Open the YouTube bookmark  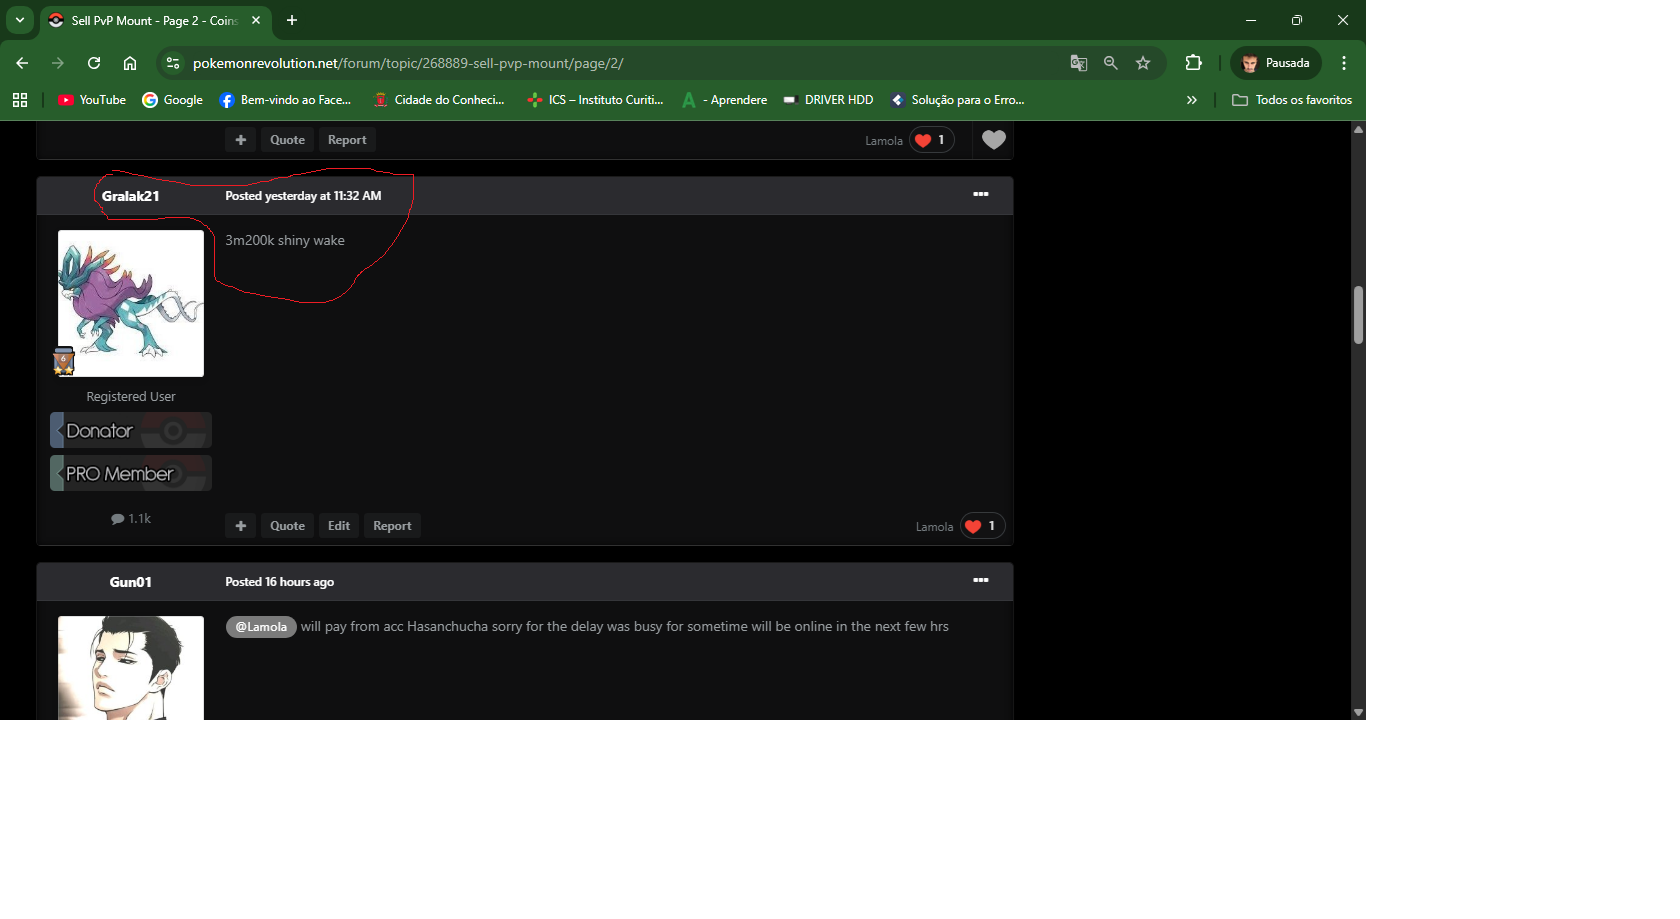pos(92,100)
